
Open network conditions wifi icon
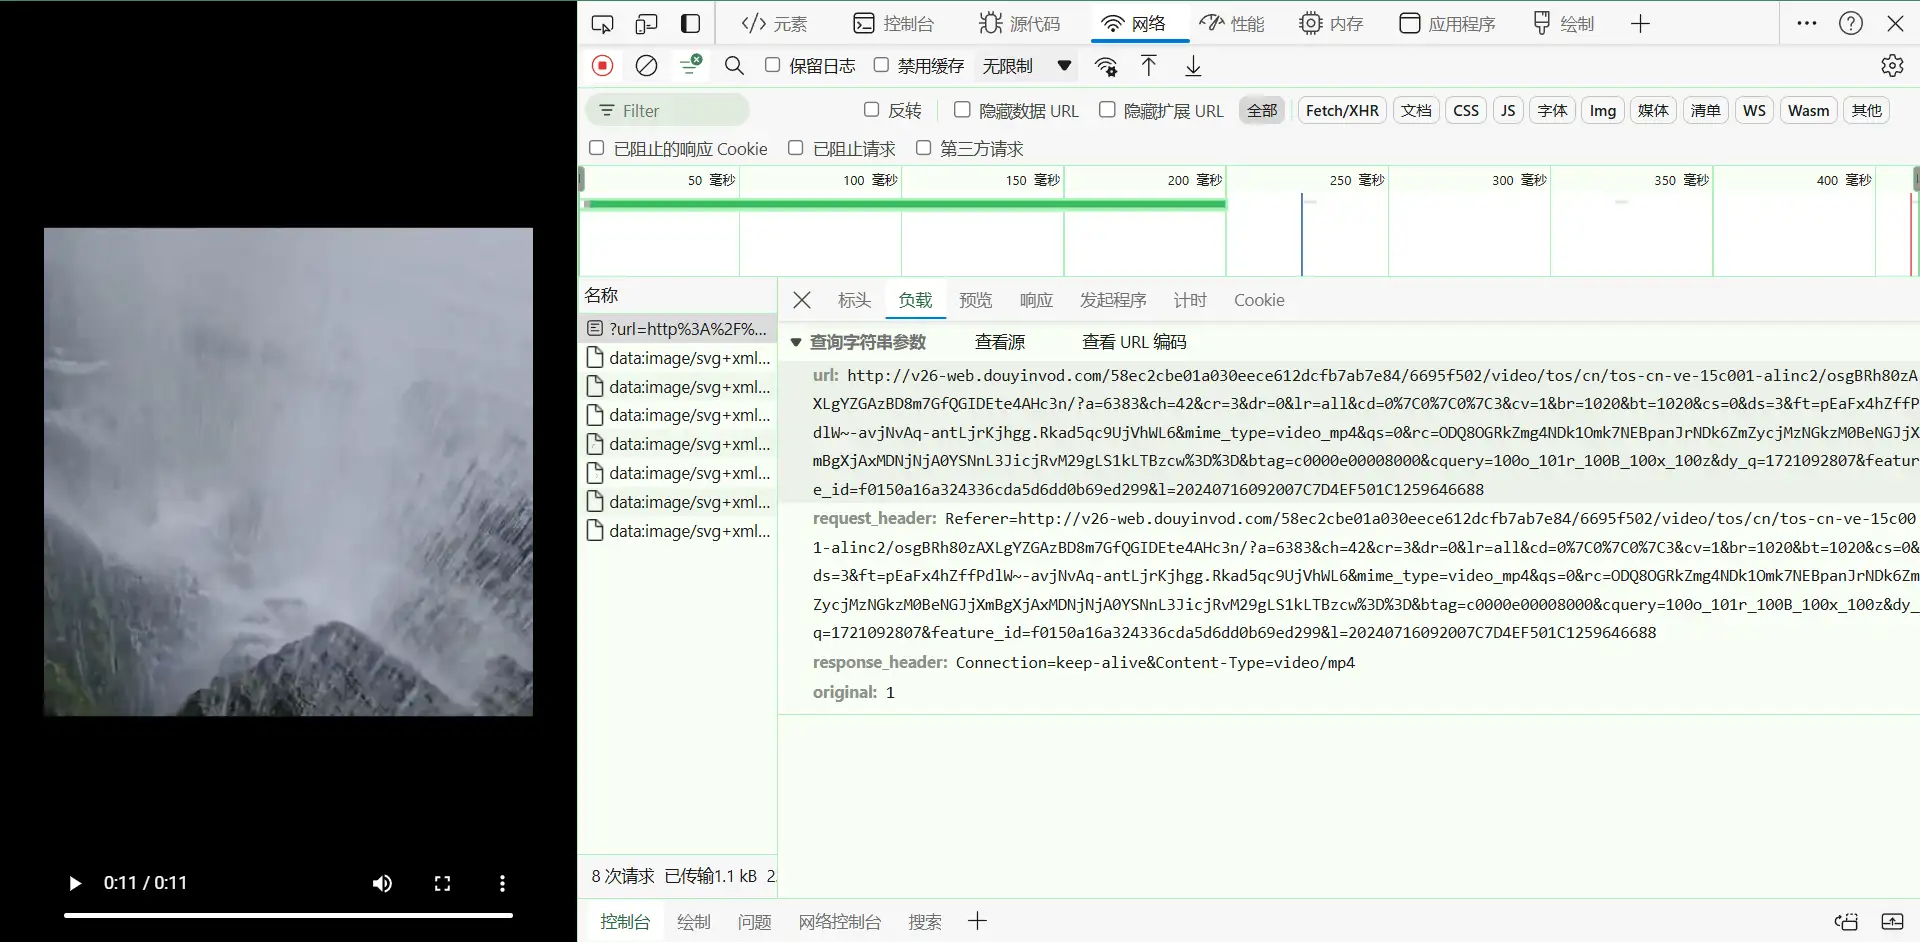click(x=1105, y=66)
